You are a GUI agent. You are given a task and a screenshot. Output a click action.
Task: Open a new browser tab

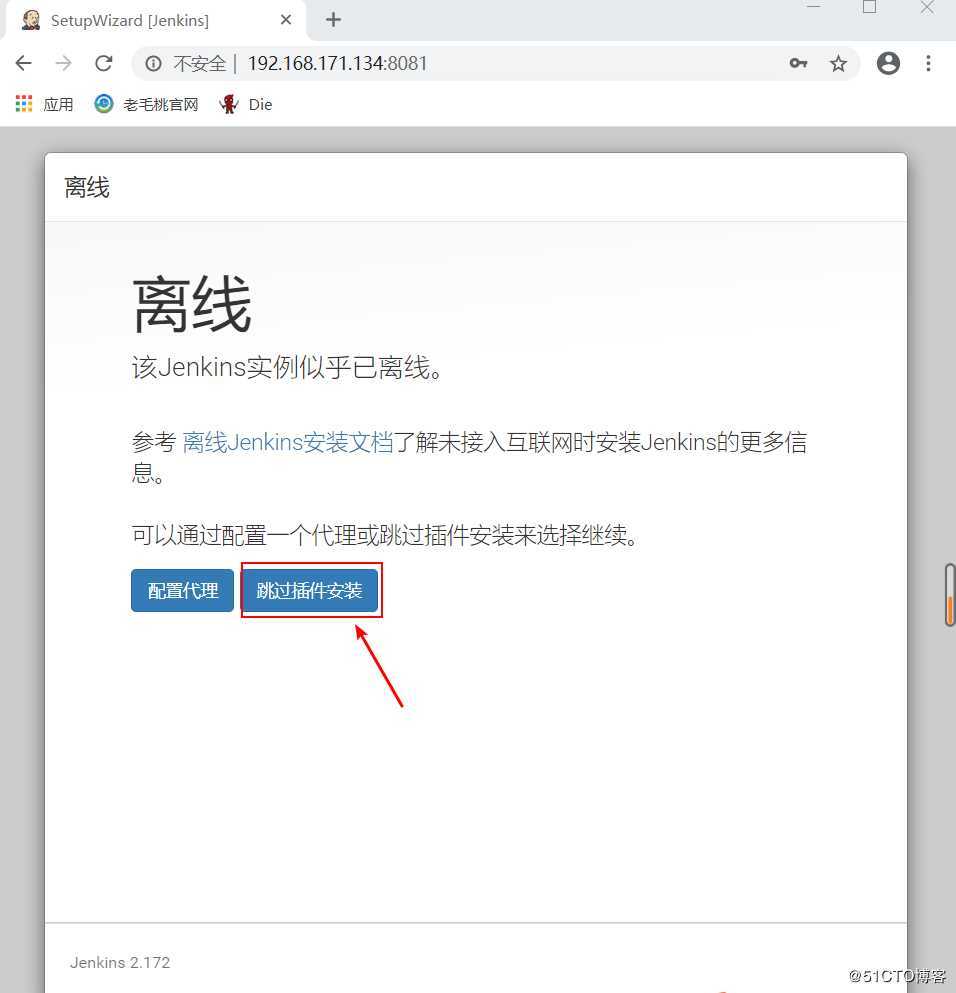(x=333, y=20)
